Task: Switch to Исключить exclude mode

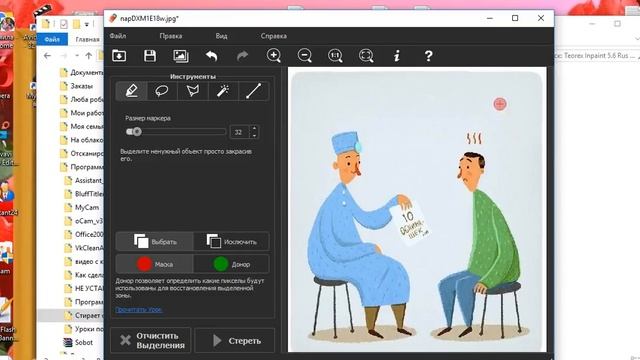Action: coord(231,241)
